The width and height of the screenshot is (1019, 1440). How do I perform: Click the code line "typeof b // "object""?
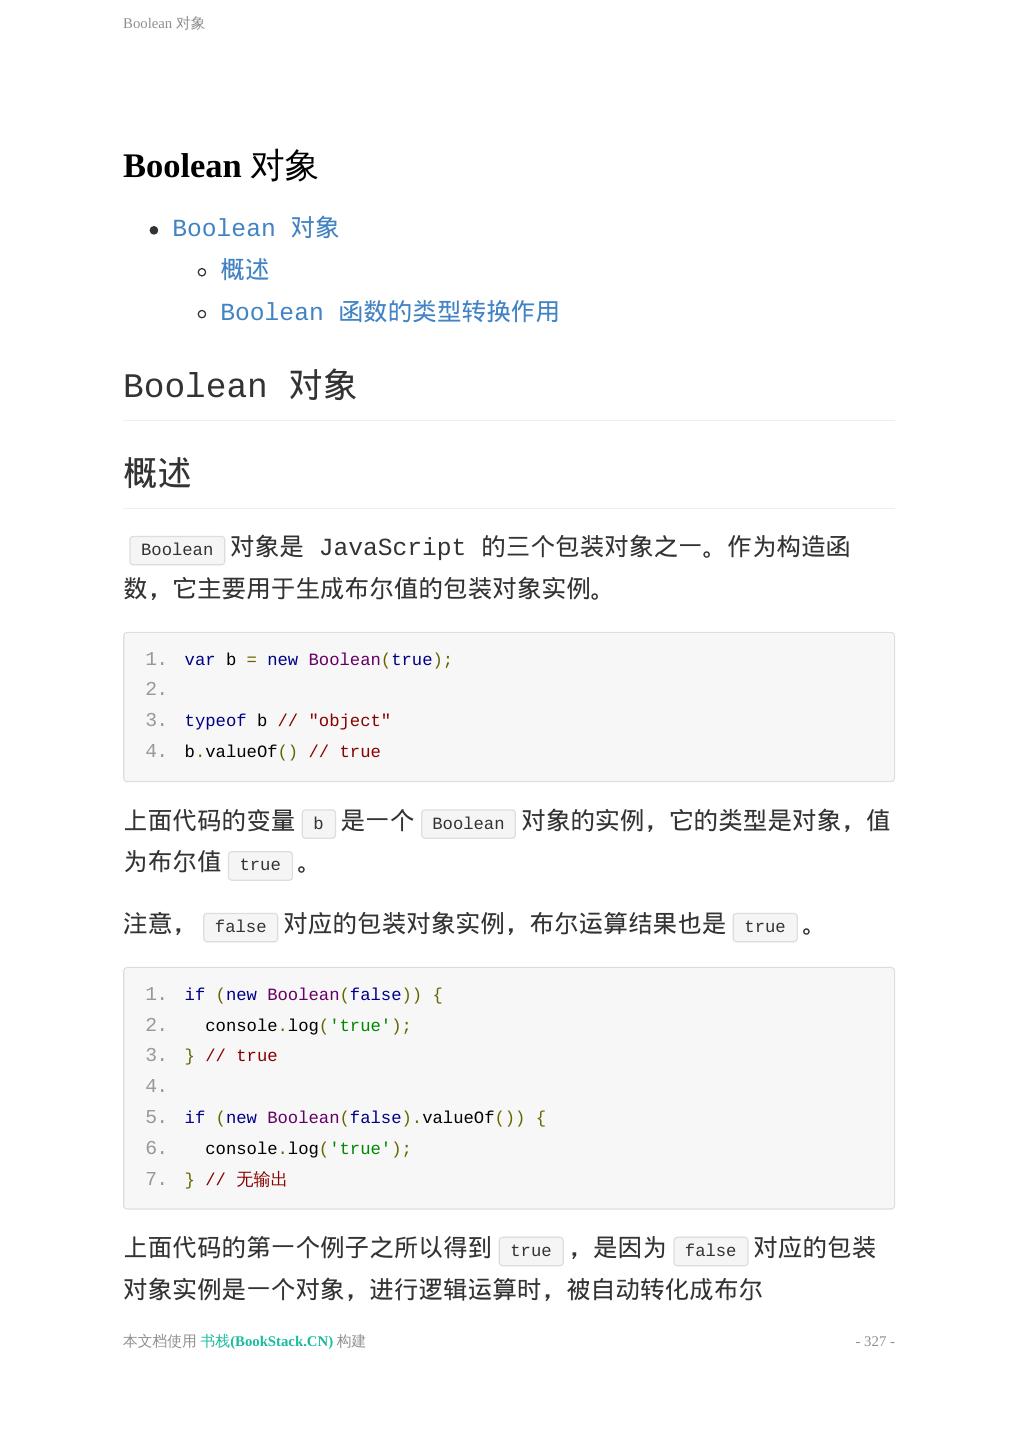287,721
